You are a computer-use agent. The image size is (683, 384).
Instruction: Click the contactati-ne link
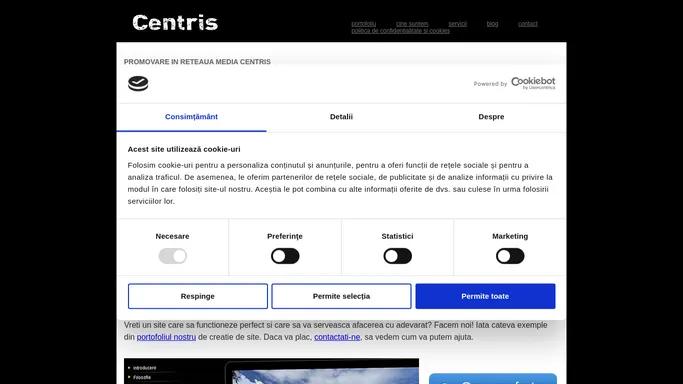click(x=337, y=337)
